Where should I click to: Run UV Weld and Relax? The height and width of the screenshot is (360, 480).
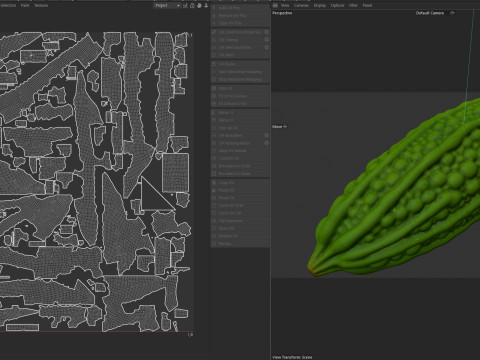(235, 47)
